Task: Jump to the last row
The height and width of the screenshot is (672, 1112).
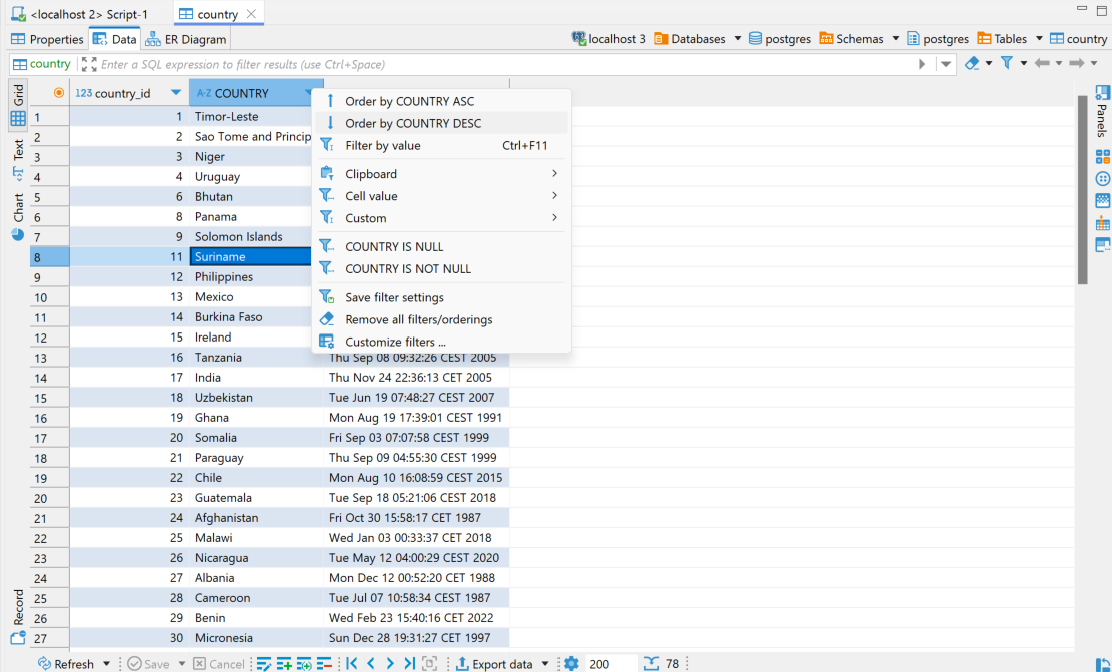Action: [412, 663]
